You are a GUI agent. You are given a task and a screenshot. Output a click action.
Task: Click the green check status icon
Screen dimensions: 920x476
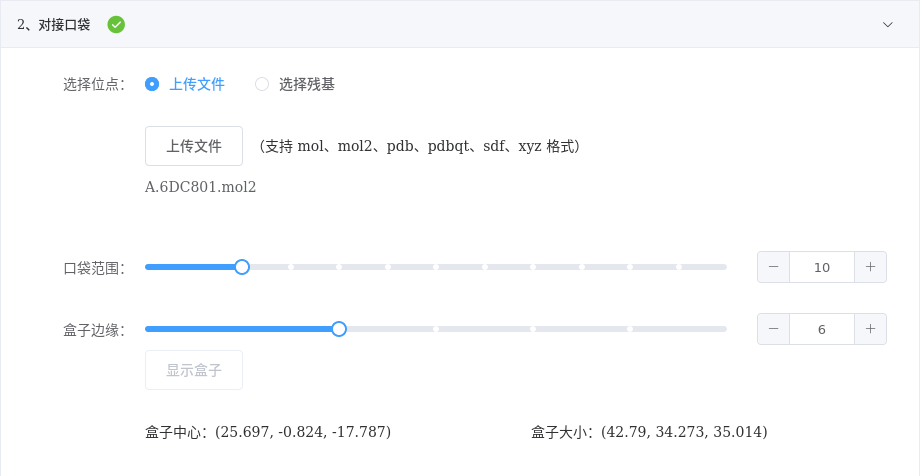(116, 24)
